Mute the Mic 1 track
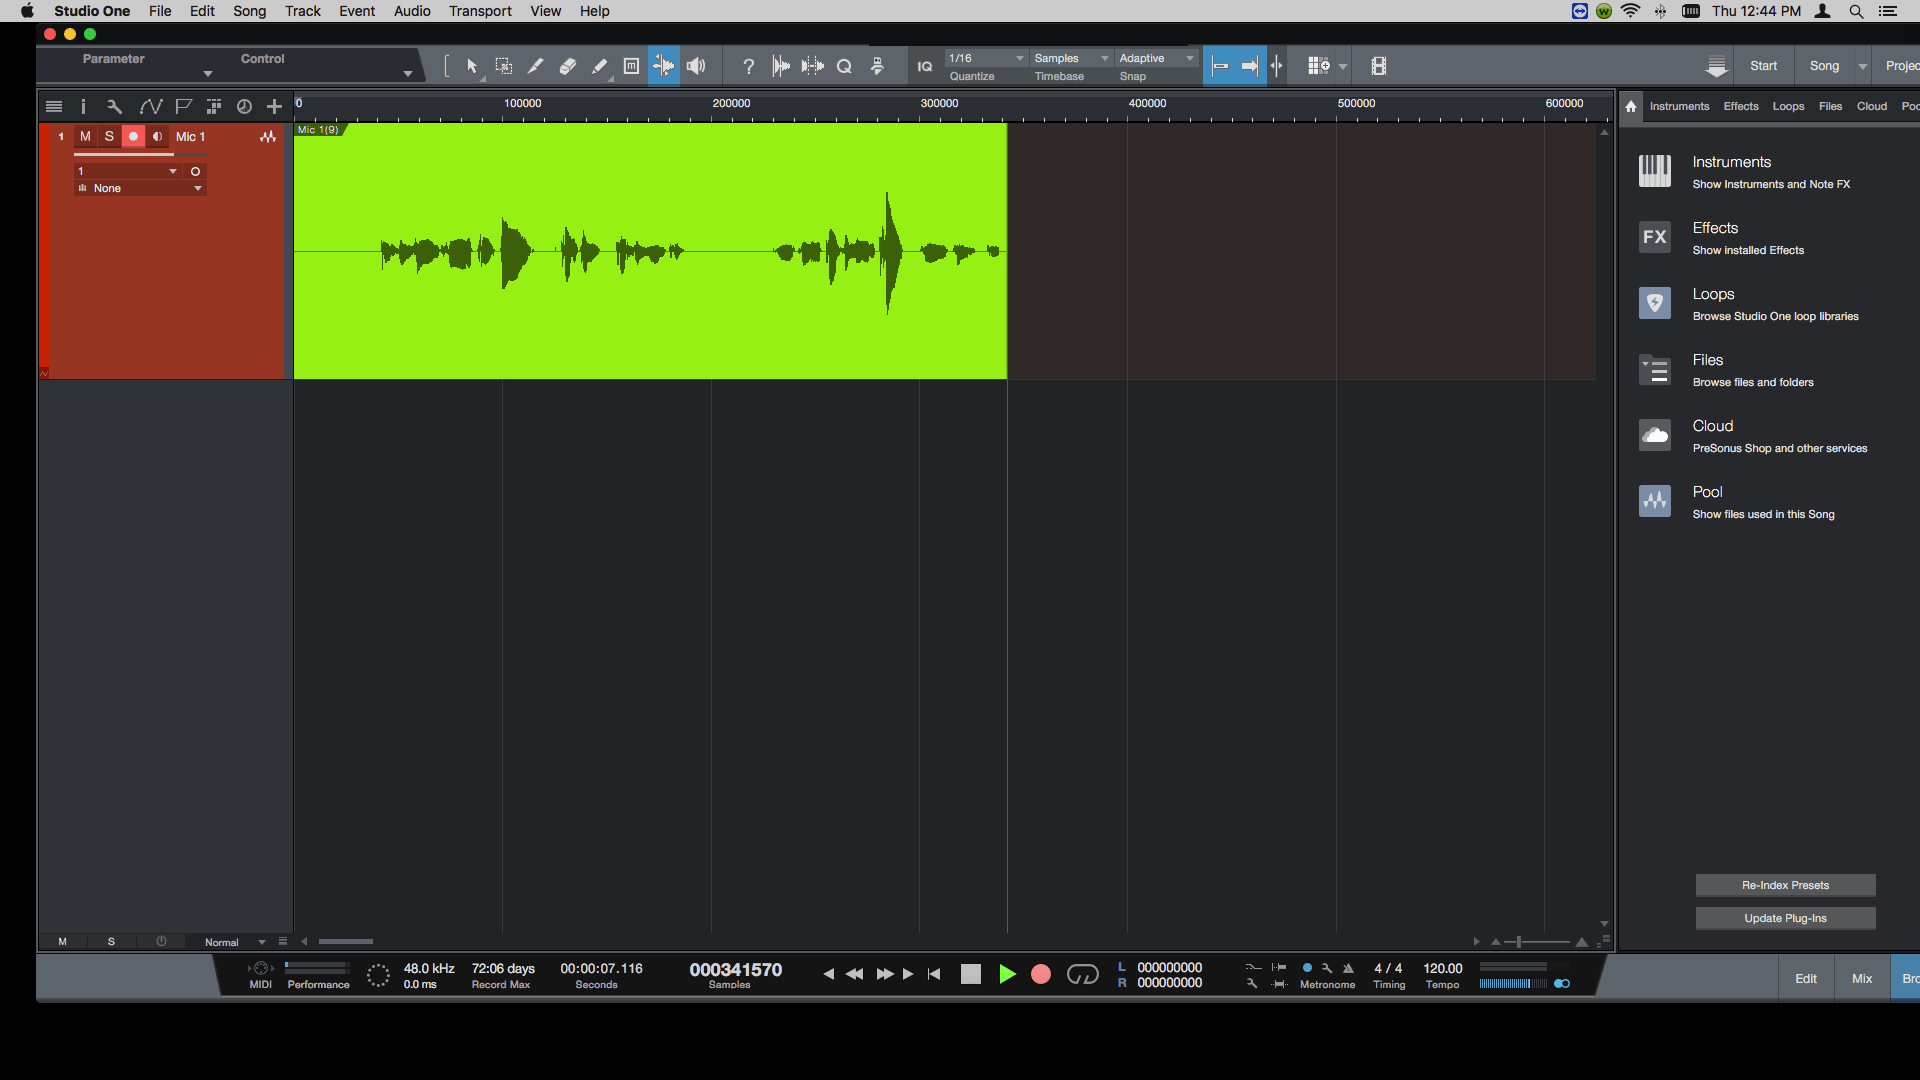 click(x=85, y=137)
